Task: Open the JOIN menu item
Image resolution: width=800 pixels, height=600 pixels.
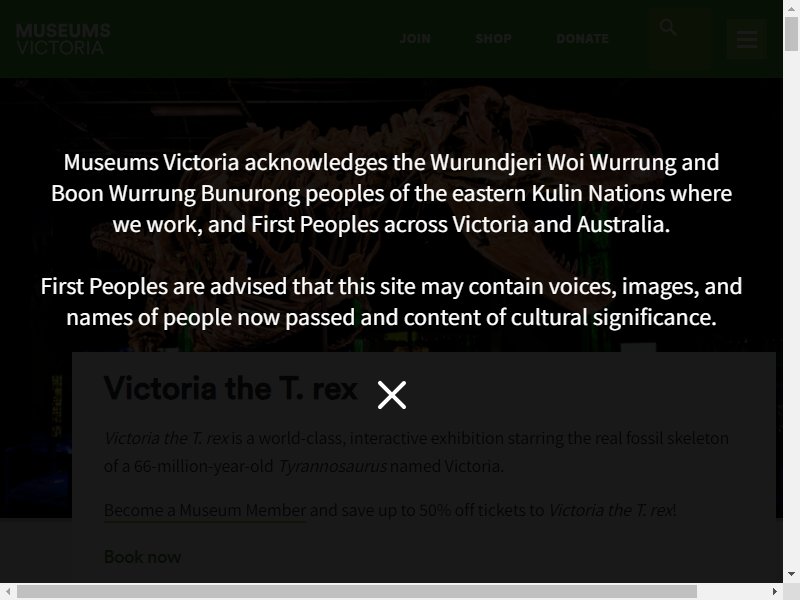Action: 415,39
